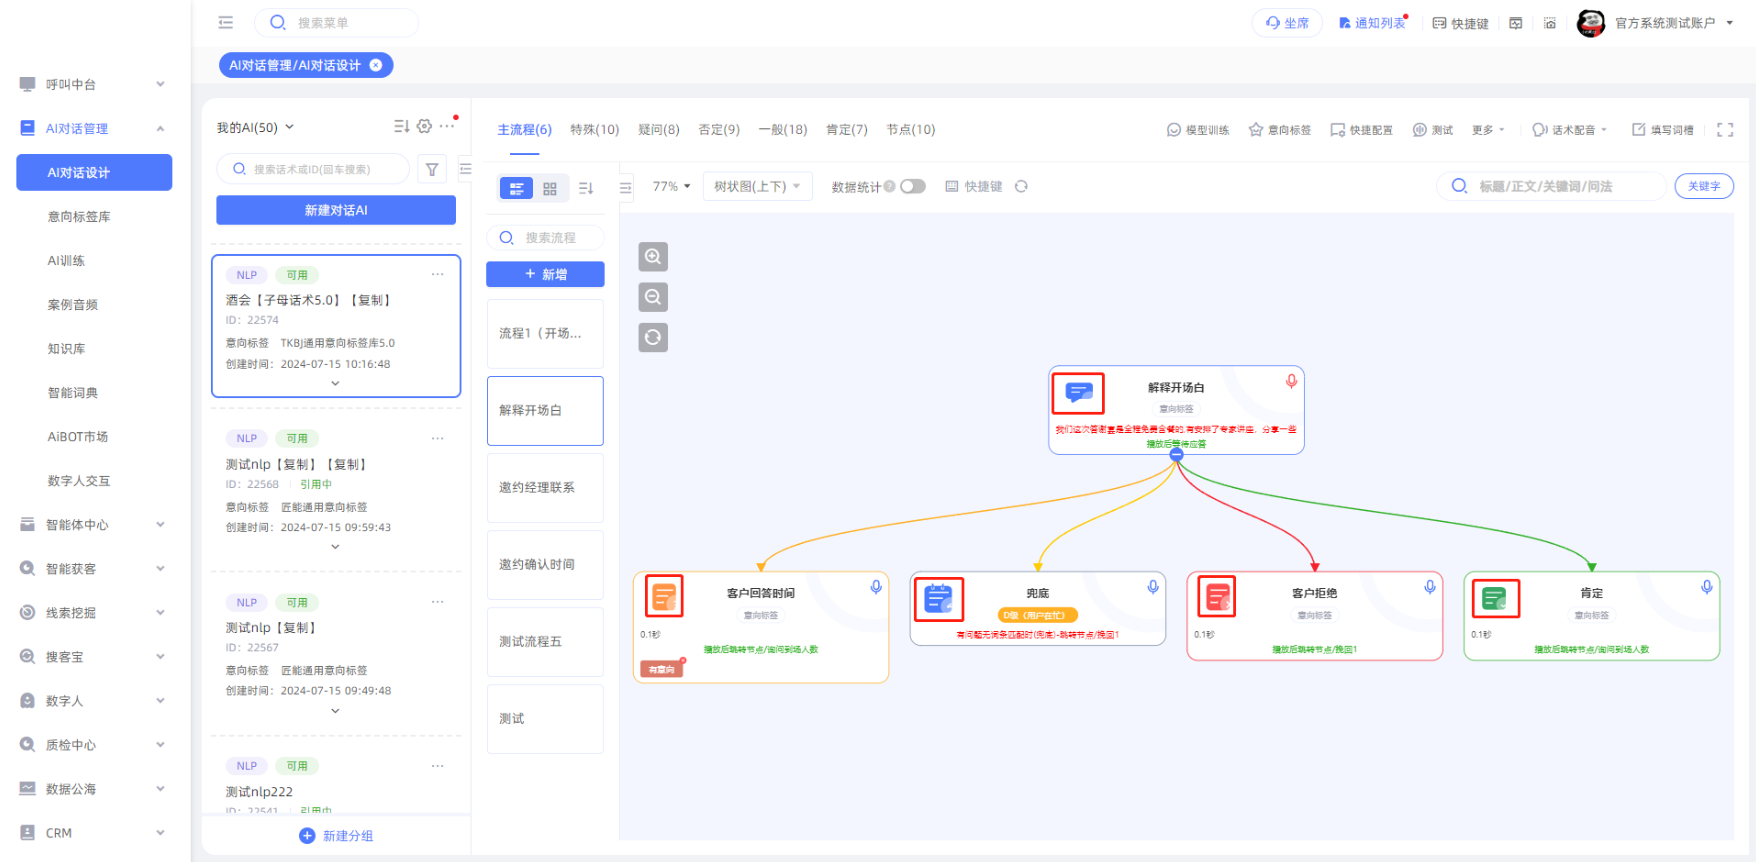Click the 新建对话AI button
Image resolution: width=1756 pixels, height=862 pixels.
pos(336,210)
